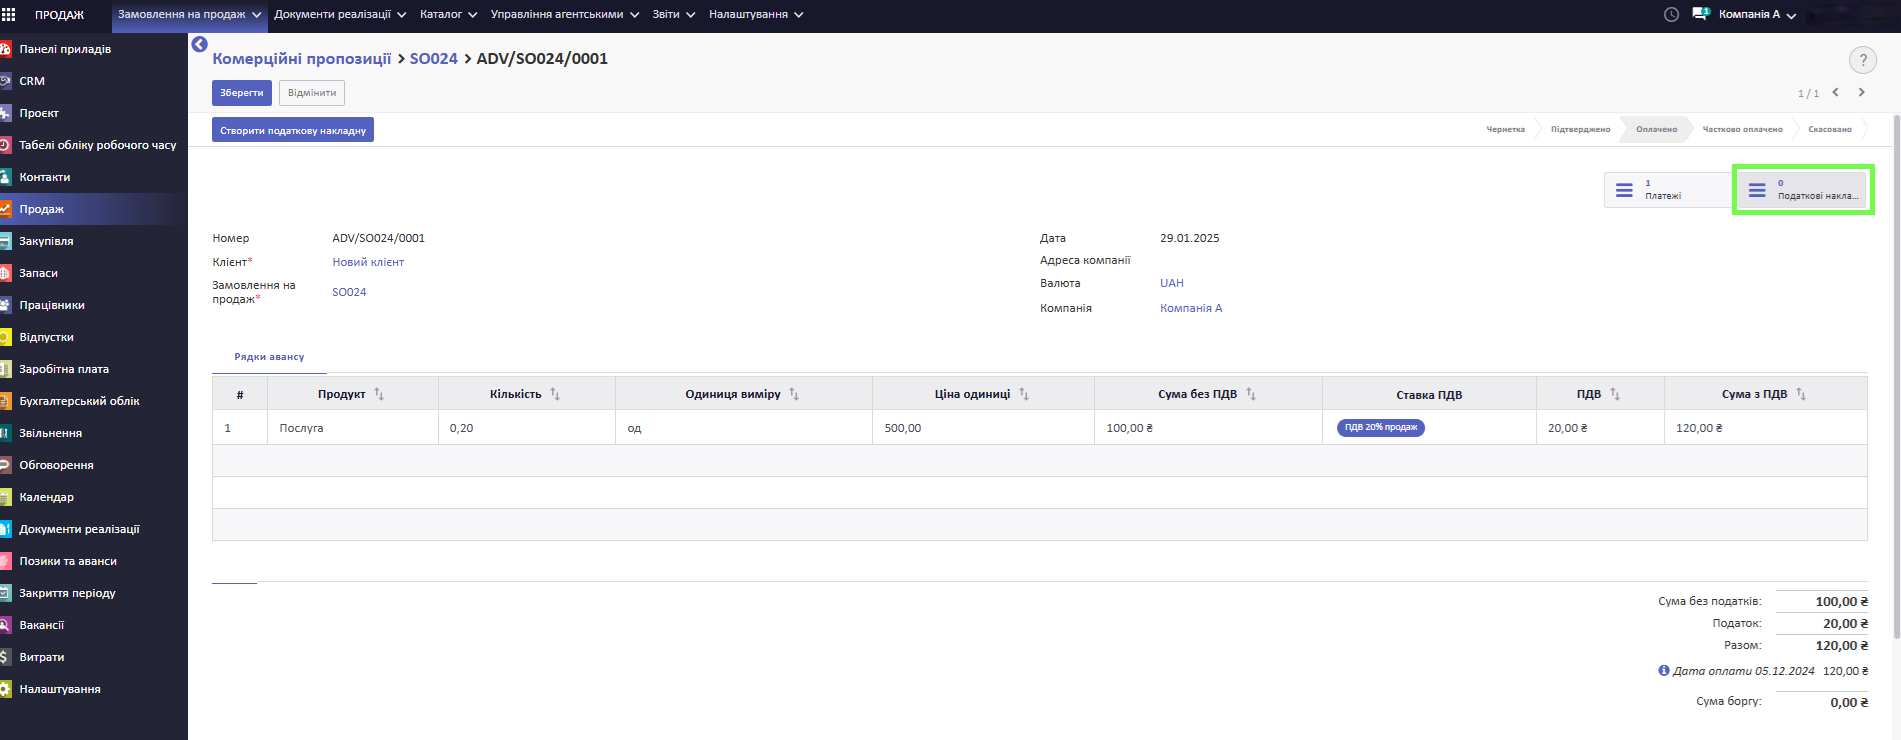Open the Витрати dollar sidebar icon
Viewport: 1901px width, 740px height.
coord(5,657)
